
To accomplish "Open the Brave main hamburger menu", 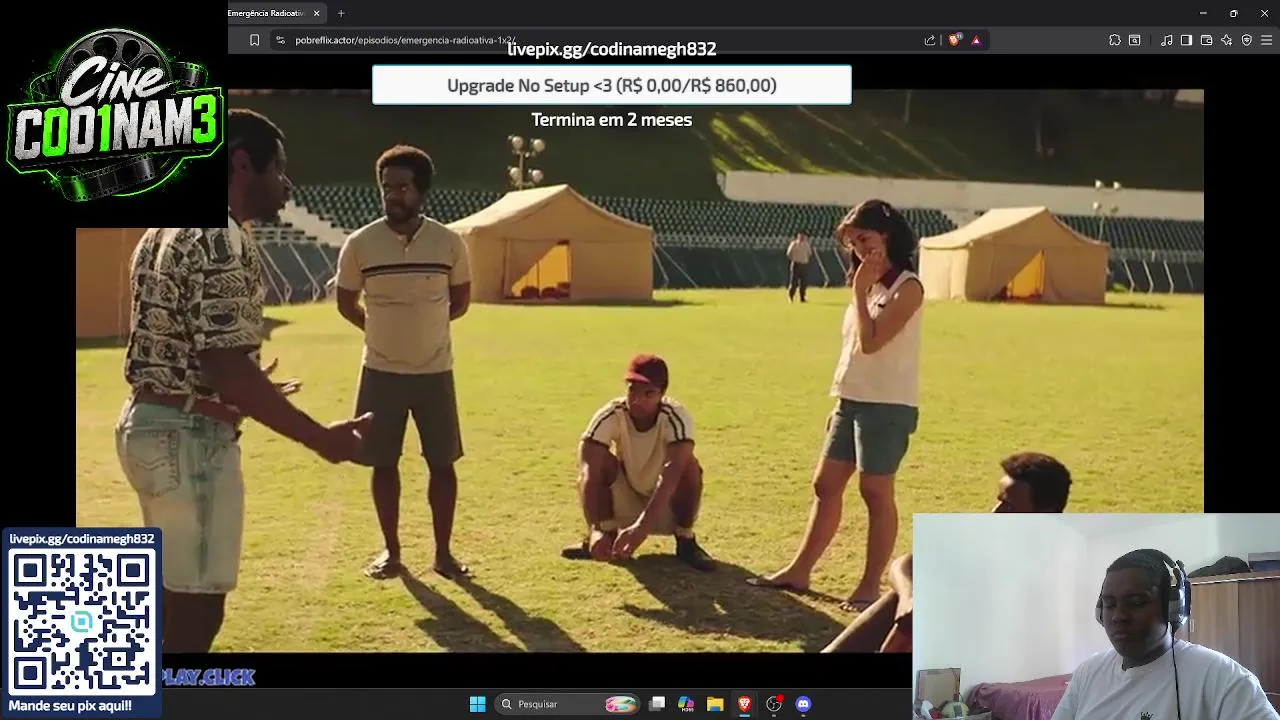I will [1267, 40].
